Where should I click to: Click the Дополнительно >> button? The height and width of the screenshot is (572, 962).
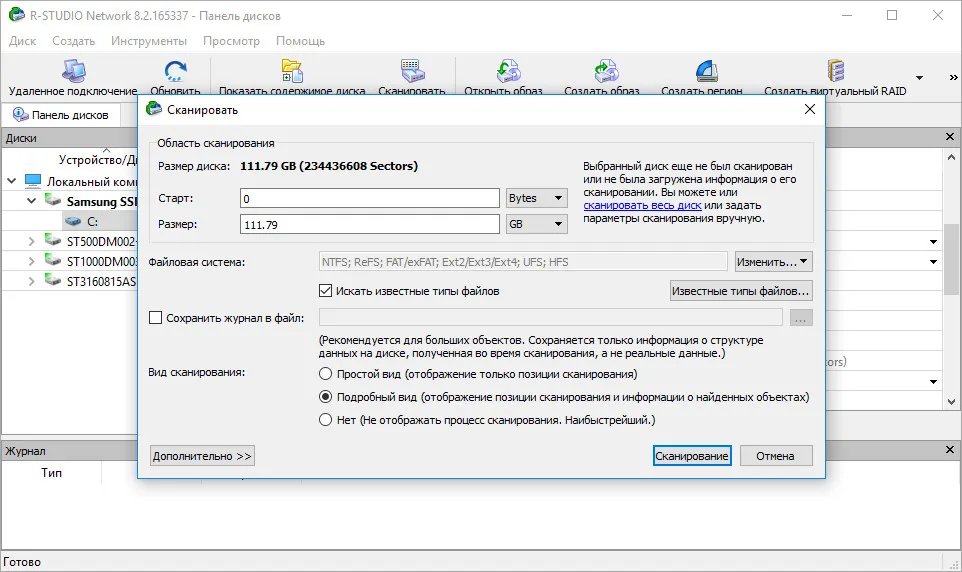pos(202,456)
